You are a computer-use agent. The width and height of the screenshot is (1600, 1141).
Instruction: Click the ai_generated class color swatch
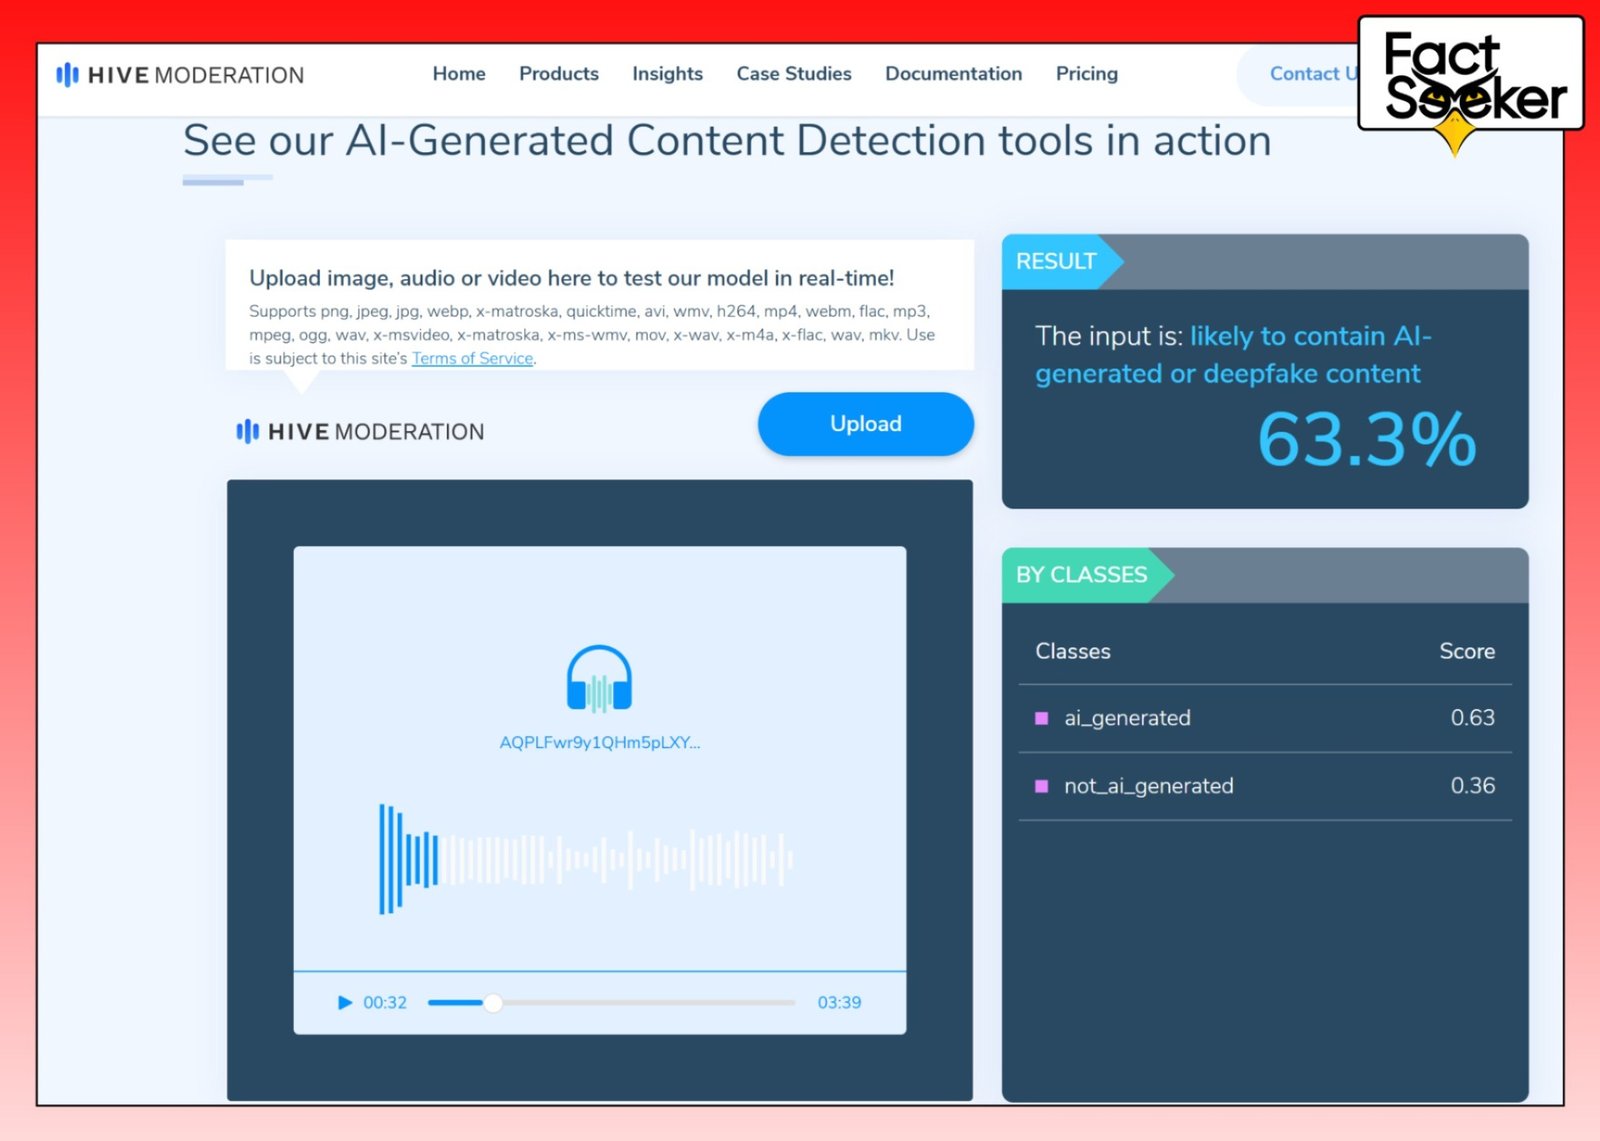pos(1041,718)
